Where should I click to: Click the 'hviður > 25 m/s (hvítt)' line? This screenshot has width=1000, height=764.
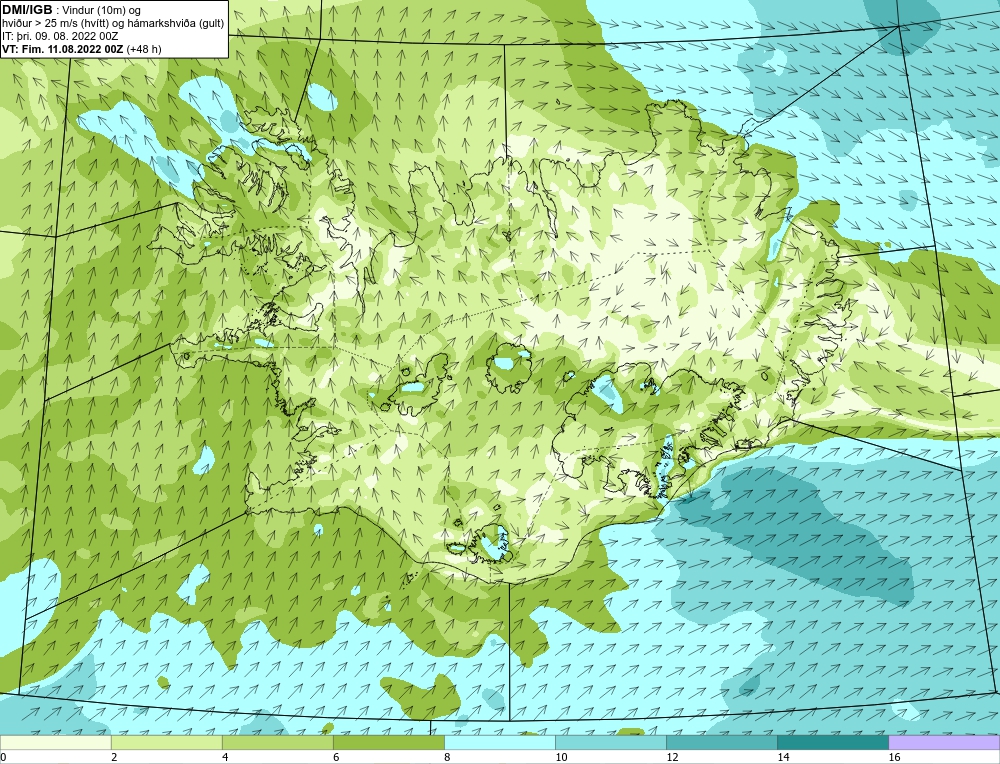pyautogui.click(x=55, y=23)
